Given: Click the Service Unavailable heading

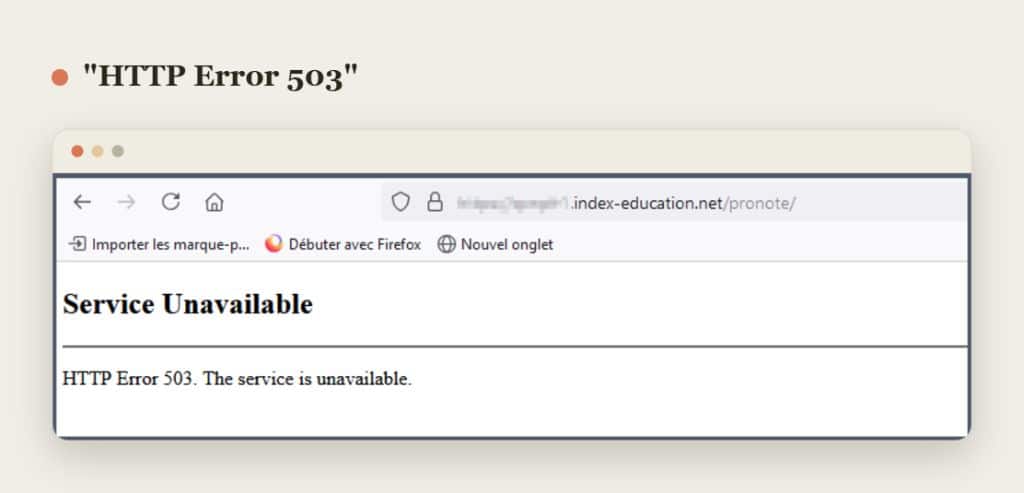Looking at the screenshot, I should (x=188, y=304).
